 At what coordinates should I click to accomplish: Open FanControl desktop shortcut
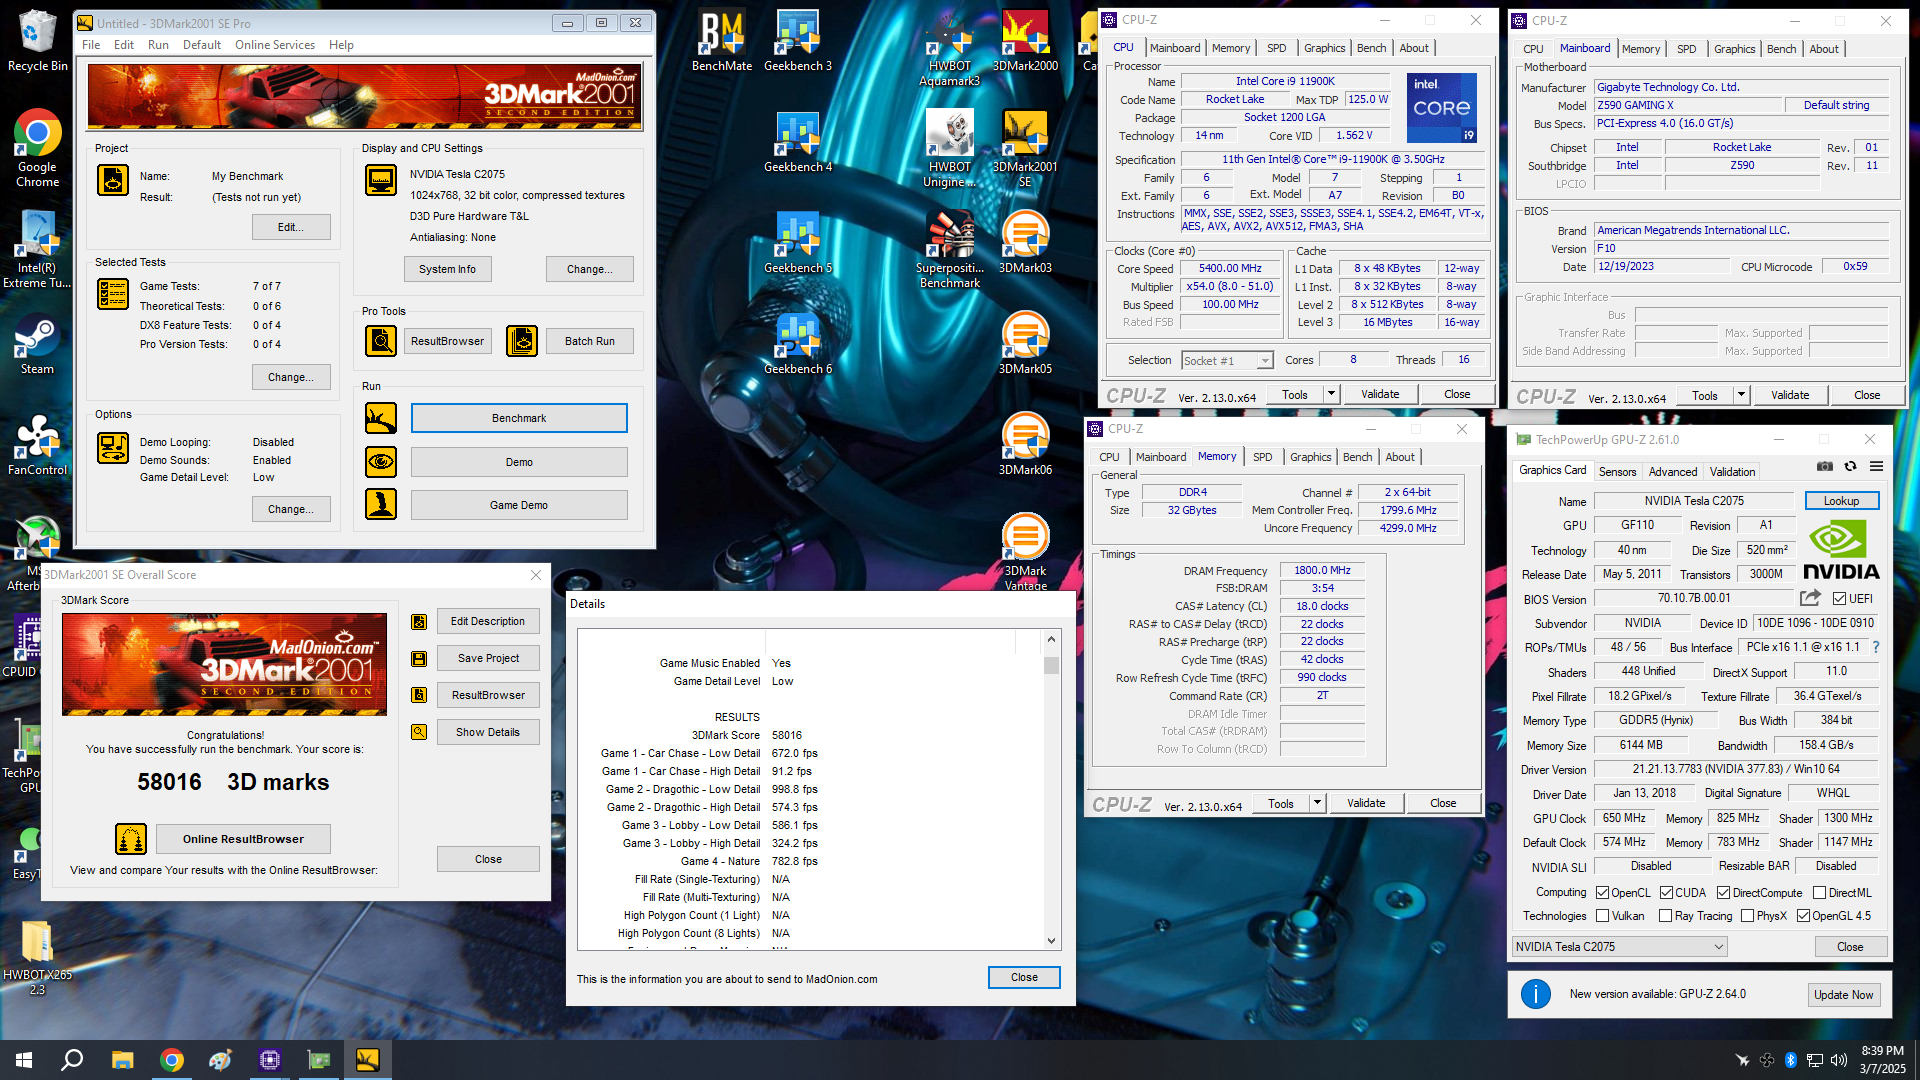37,445
